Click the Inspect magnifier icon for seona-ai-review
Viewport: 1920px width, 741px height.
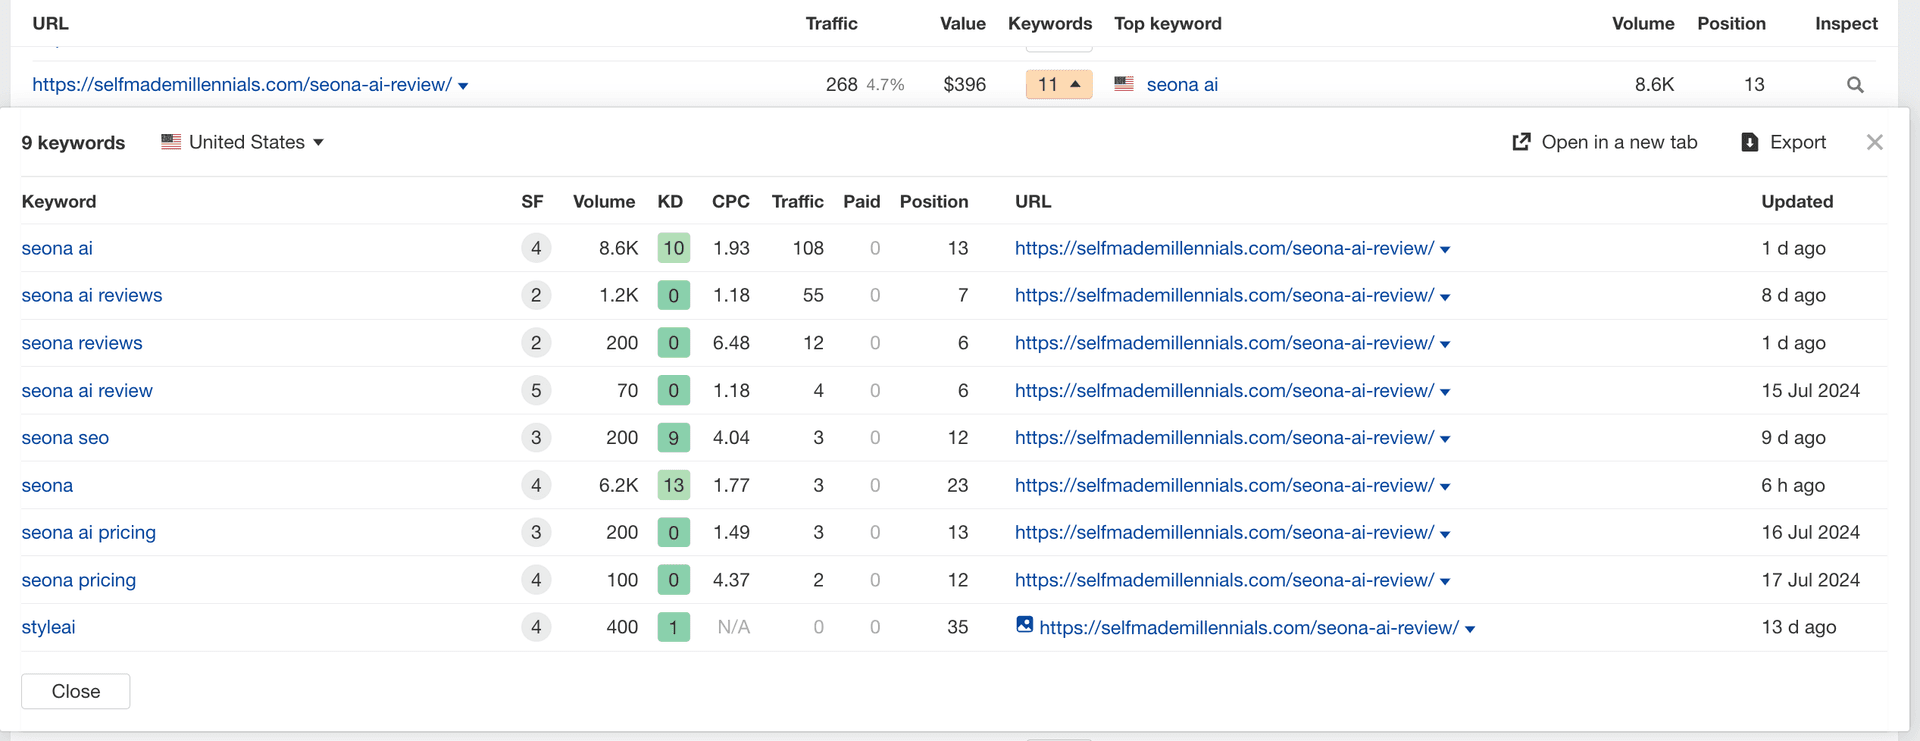(1855, 85)
